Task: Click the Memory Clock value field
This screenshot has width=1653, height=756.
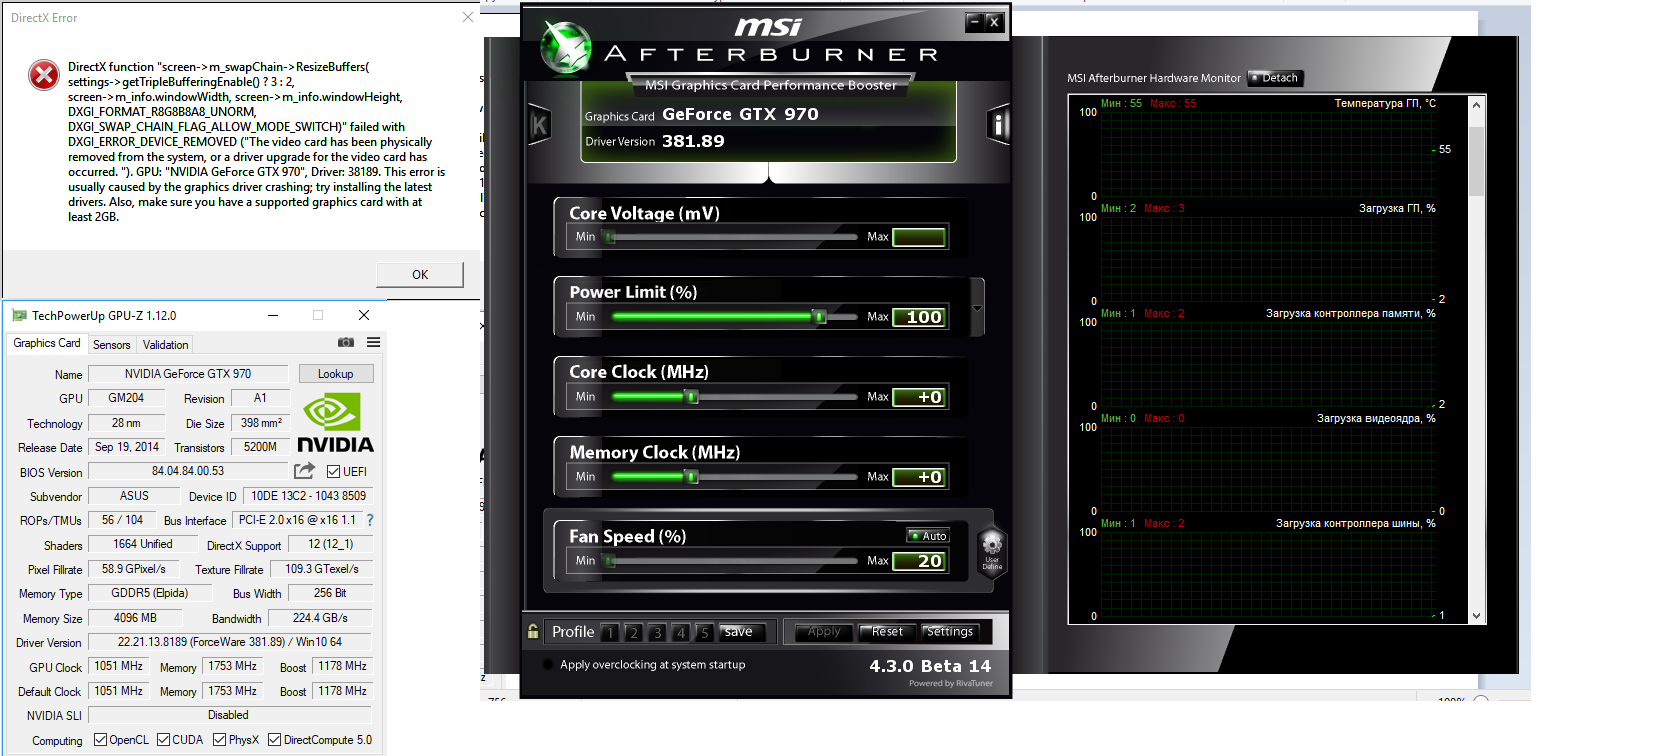Action: tap(919, 477)
